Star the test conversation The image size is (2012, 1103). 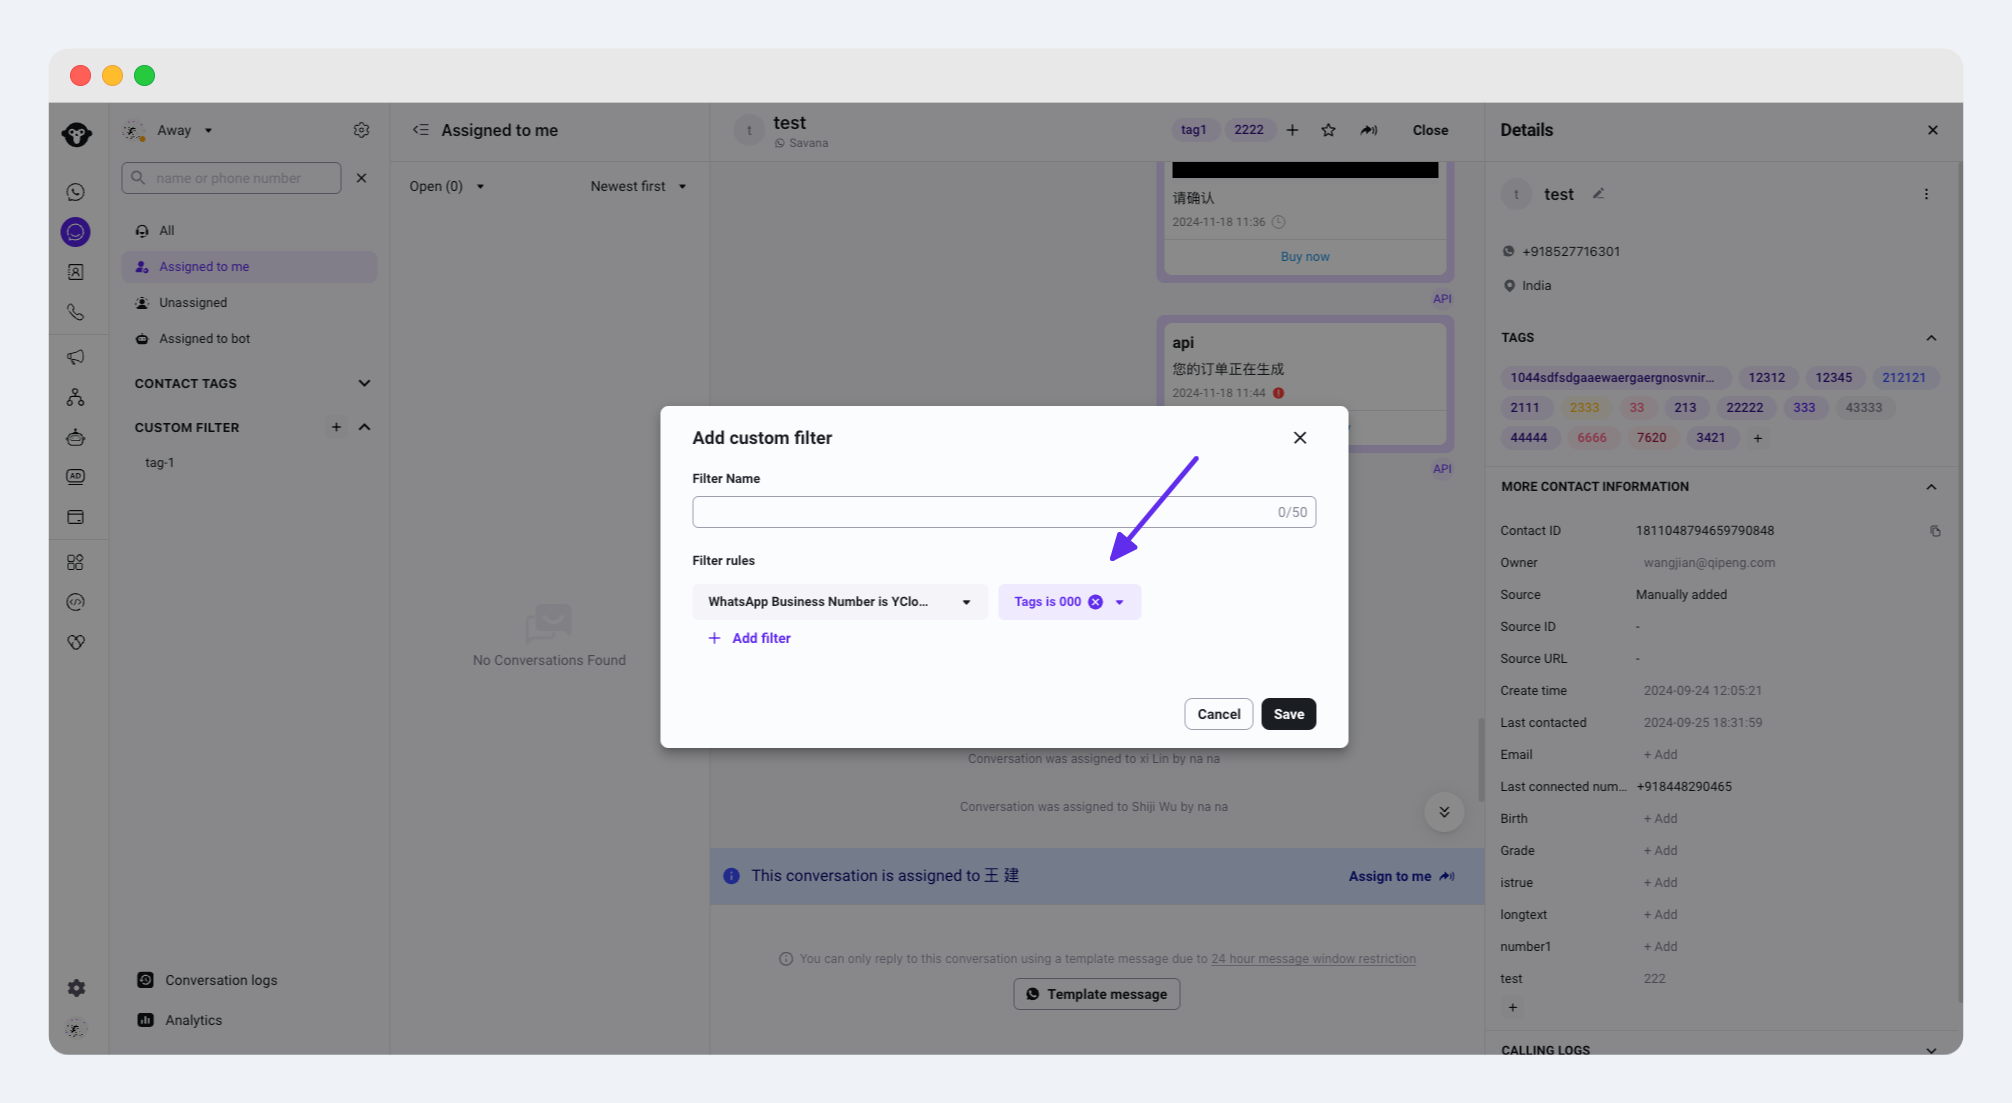(x=1328, y=130)
